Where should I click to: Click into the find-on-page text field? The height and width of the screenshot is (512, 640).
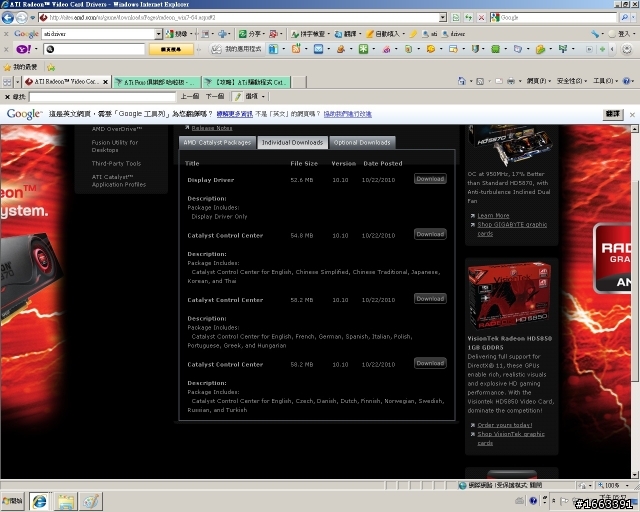(x=102, y=97)
